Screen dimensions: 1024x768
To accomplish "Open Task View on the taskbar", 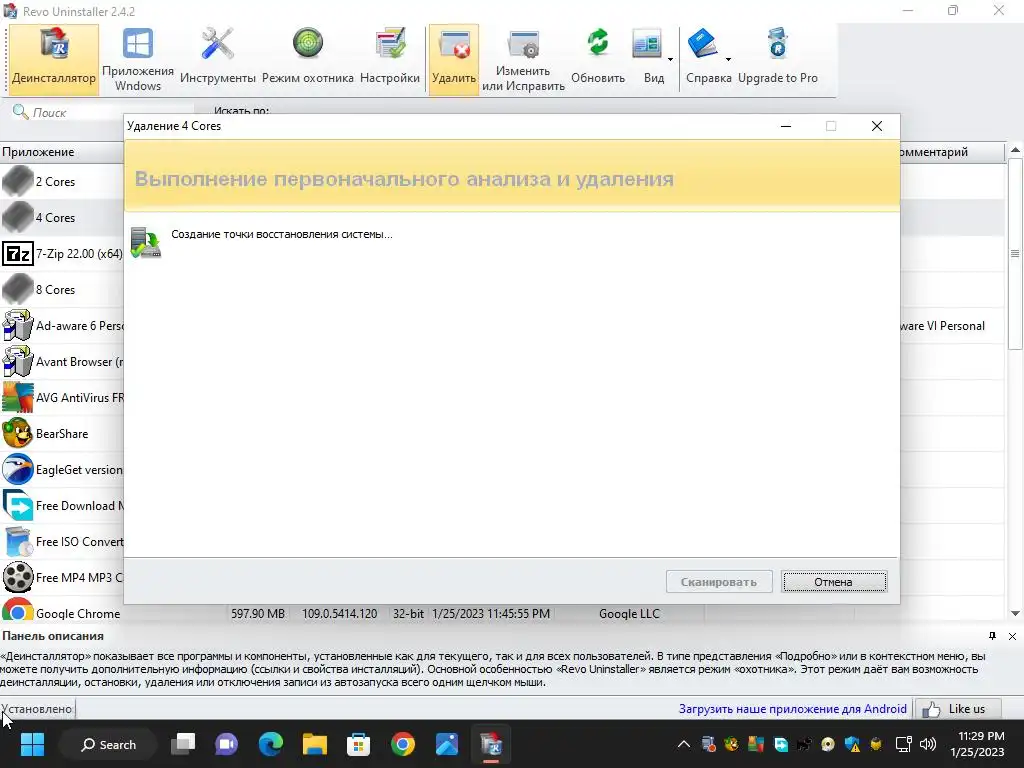I will (x=183, y=744).
